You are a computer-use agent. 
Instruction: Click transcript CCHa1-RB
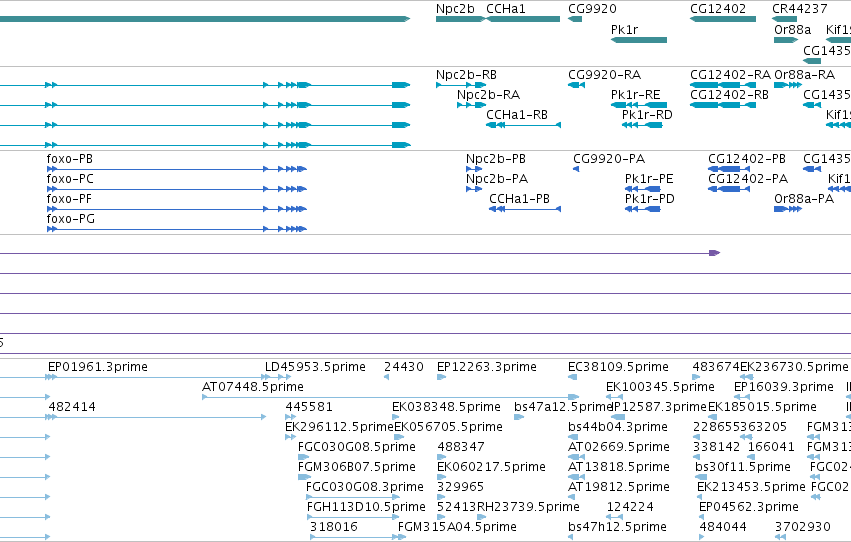[517, 115]
